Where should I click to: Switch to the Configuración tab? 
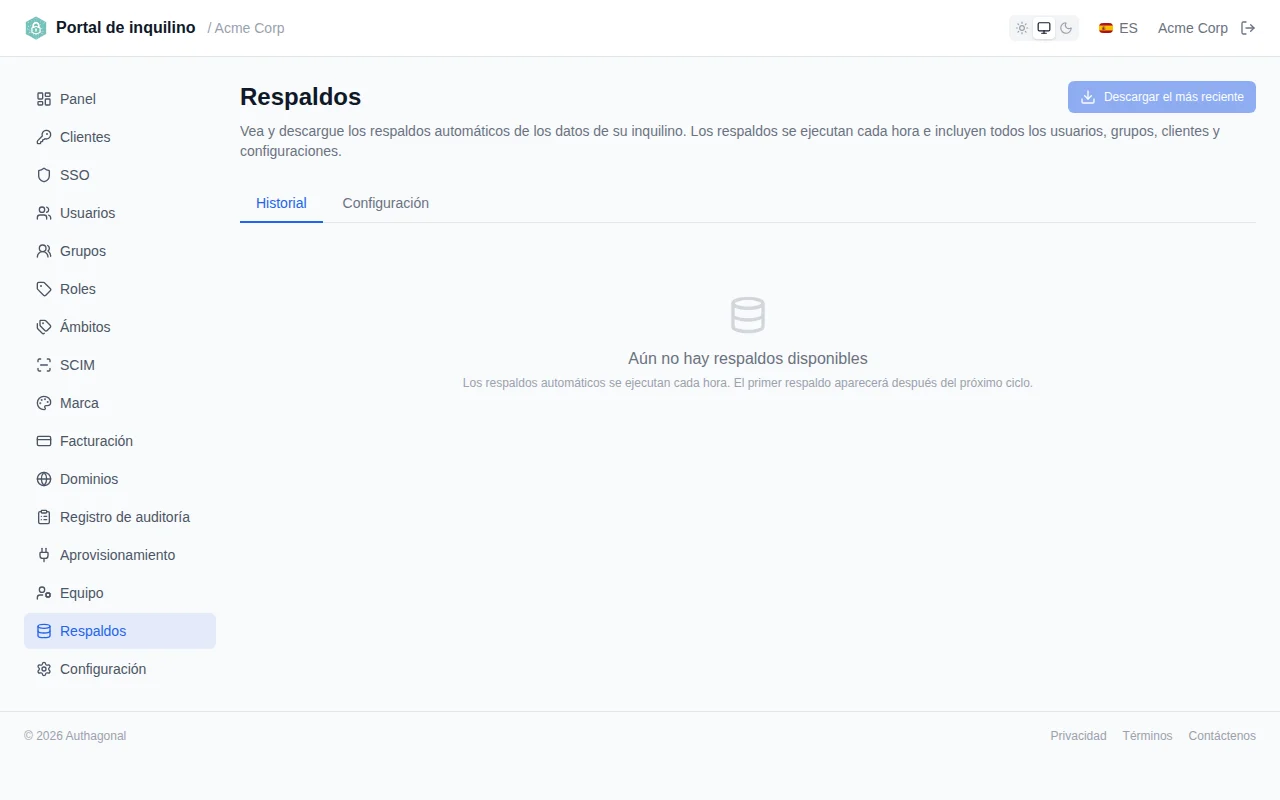click(386, 203)
